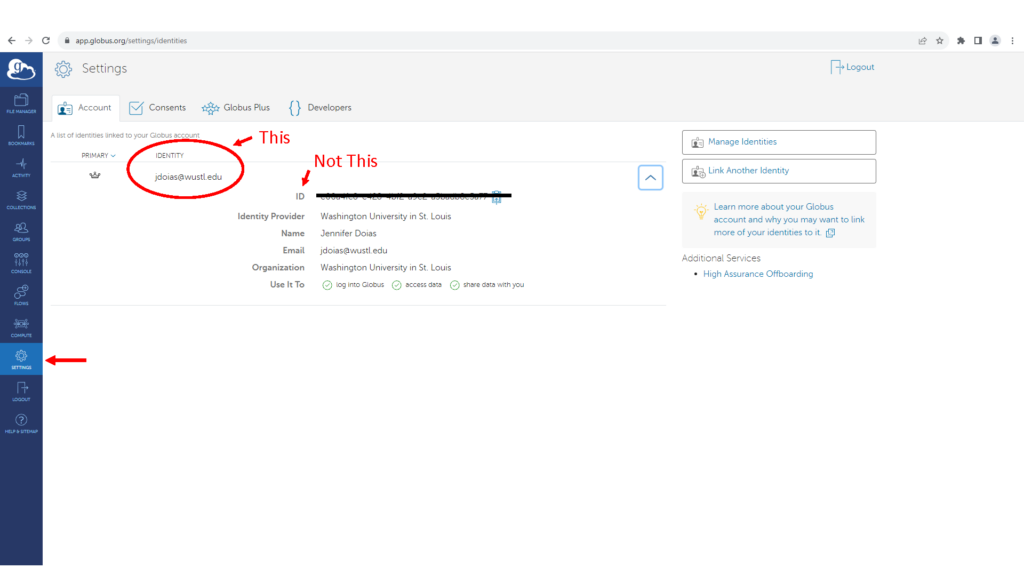The image size is (1024, 576).
Task: Click the Globus logo icon
Action: click(21, 69)
